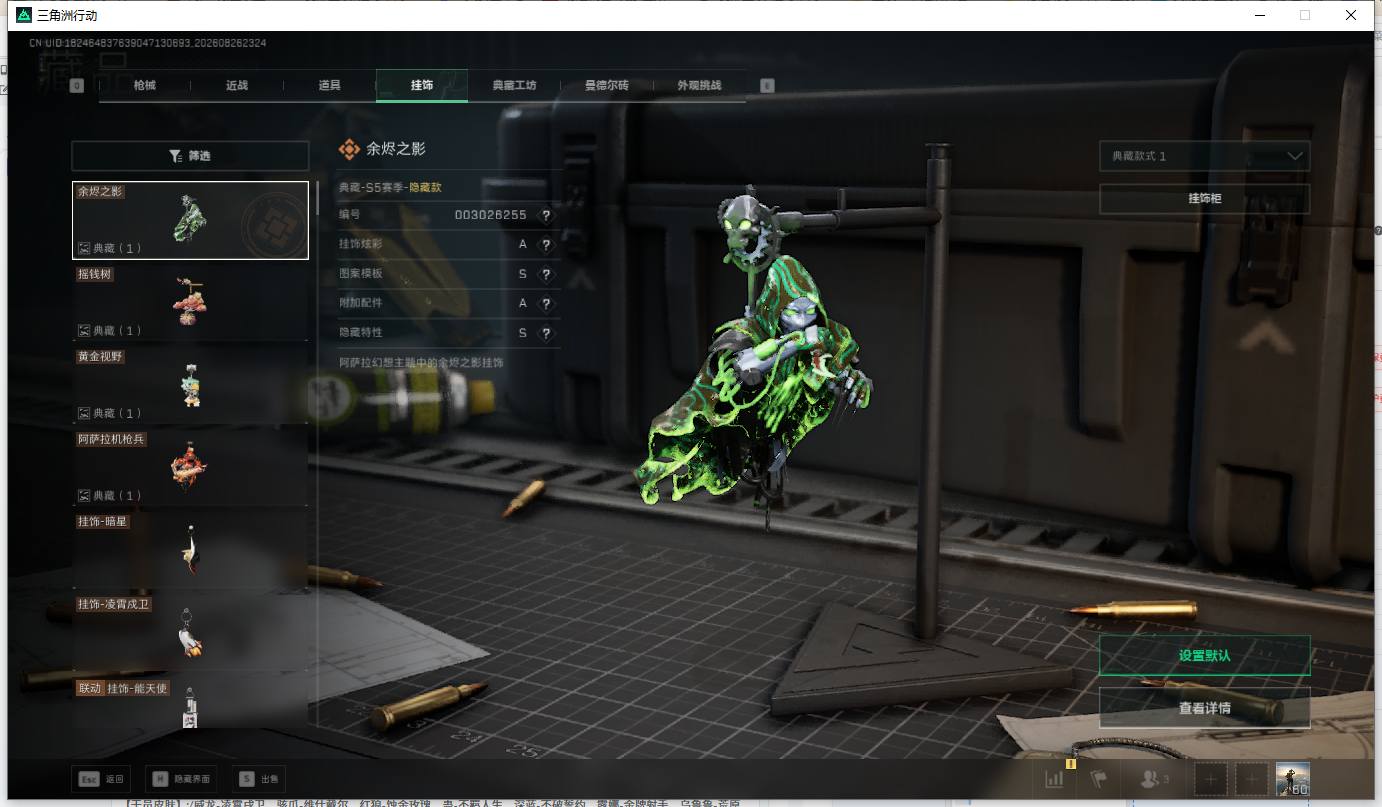Viewport: 1382px width, 807px height.
Task: Select the 联动 挂饰-能天使 charm
Action: click(x=190, y=704)
